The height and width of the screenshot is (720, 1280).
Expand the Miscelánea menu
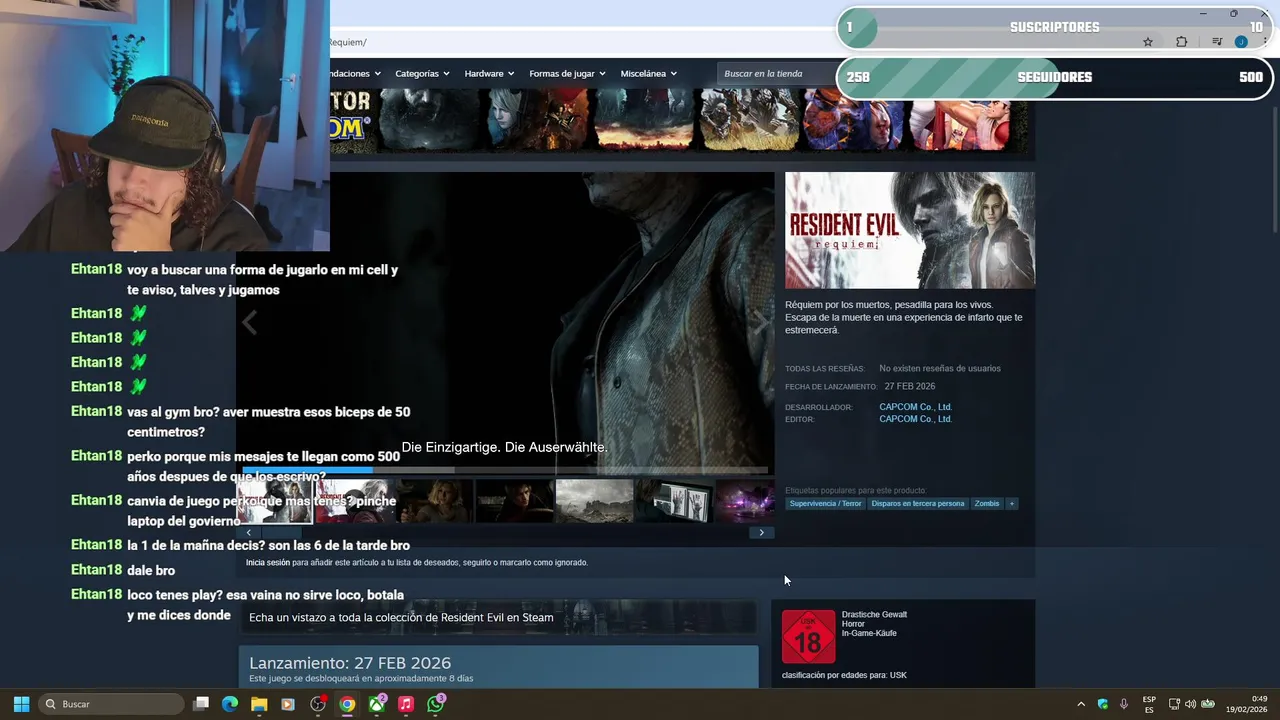[x=648, y=73]
